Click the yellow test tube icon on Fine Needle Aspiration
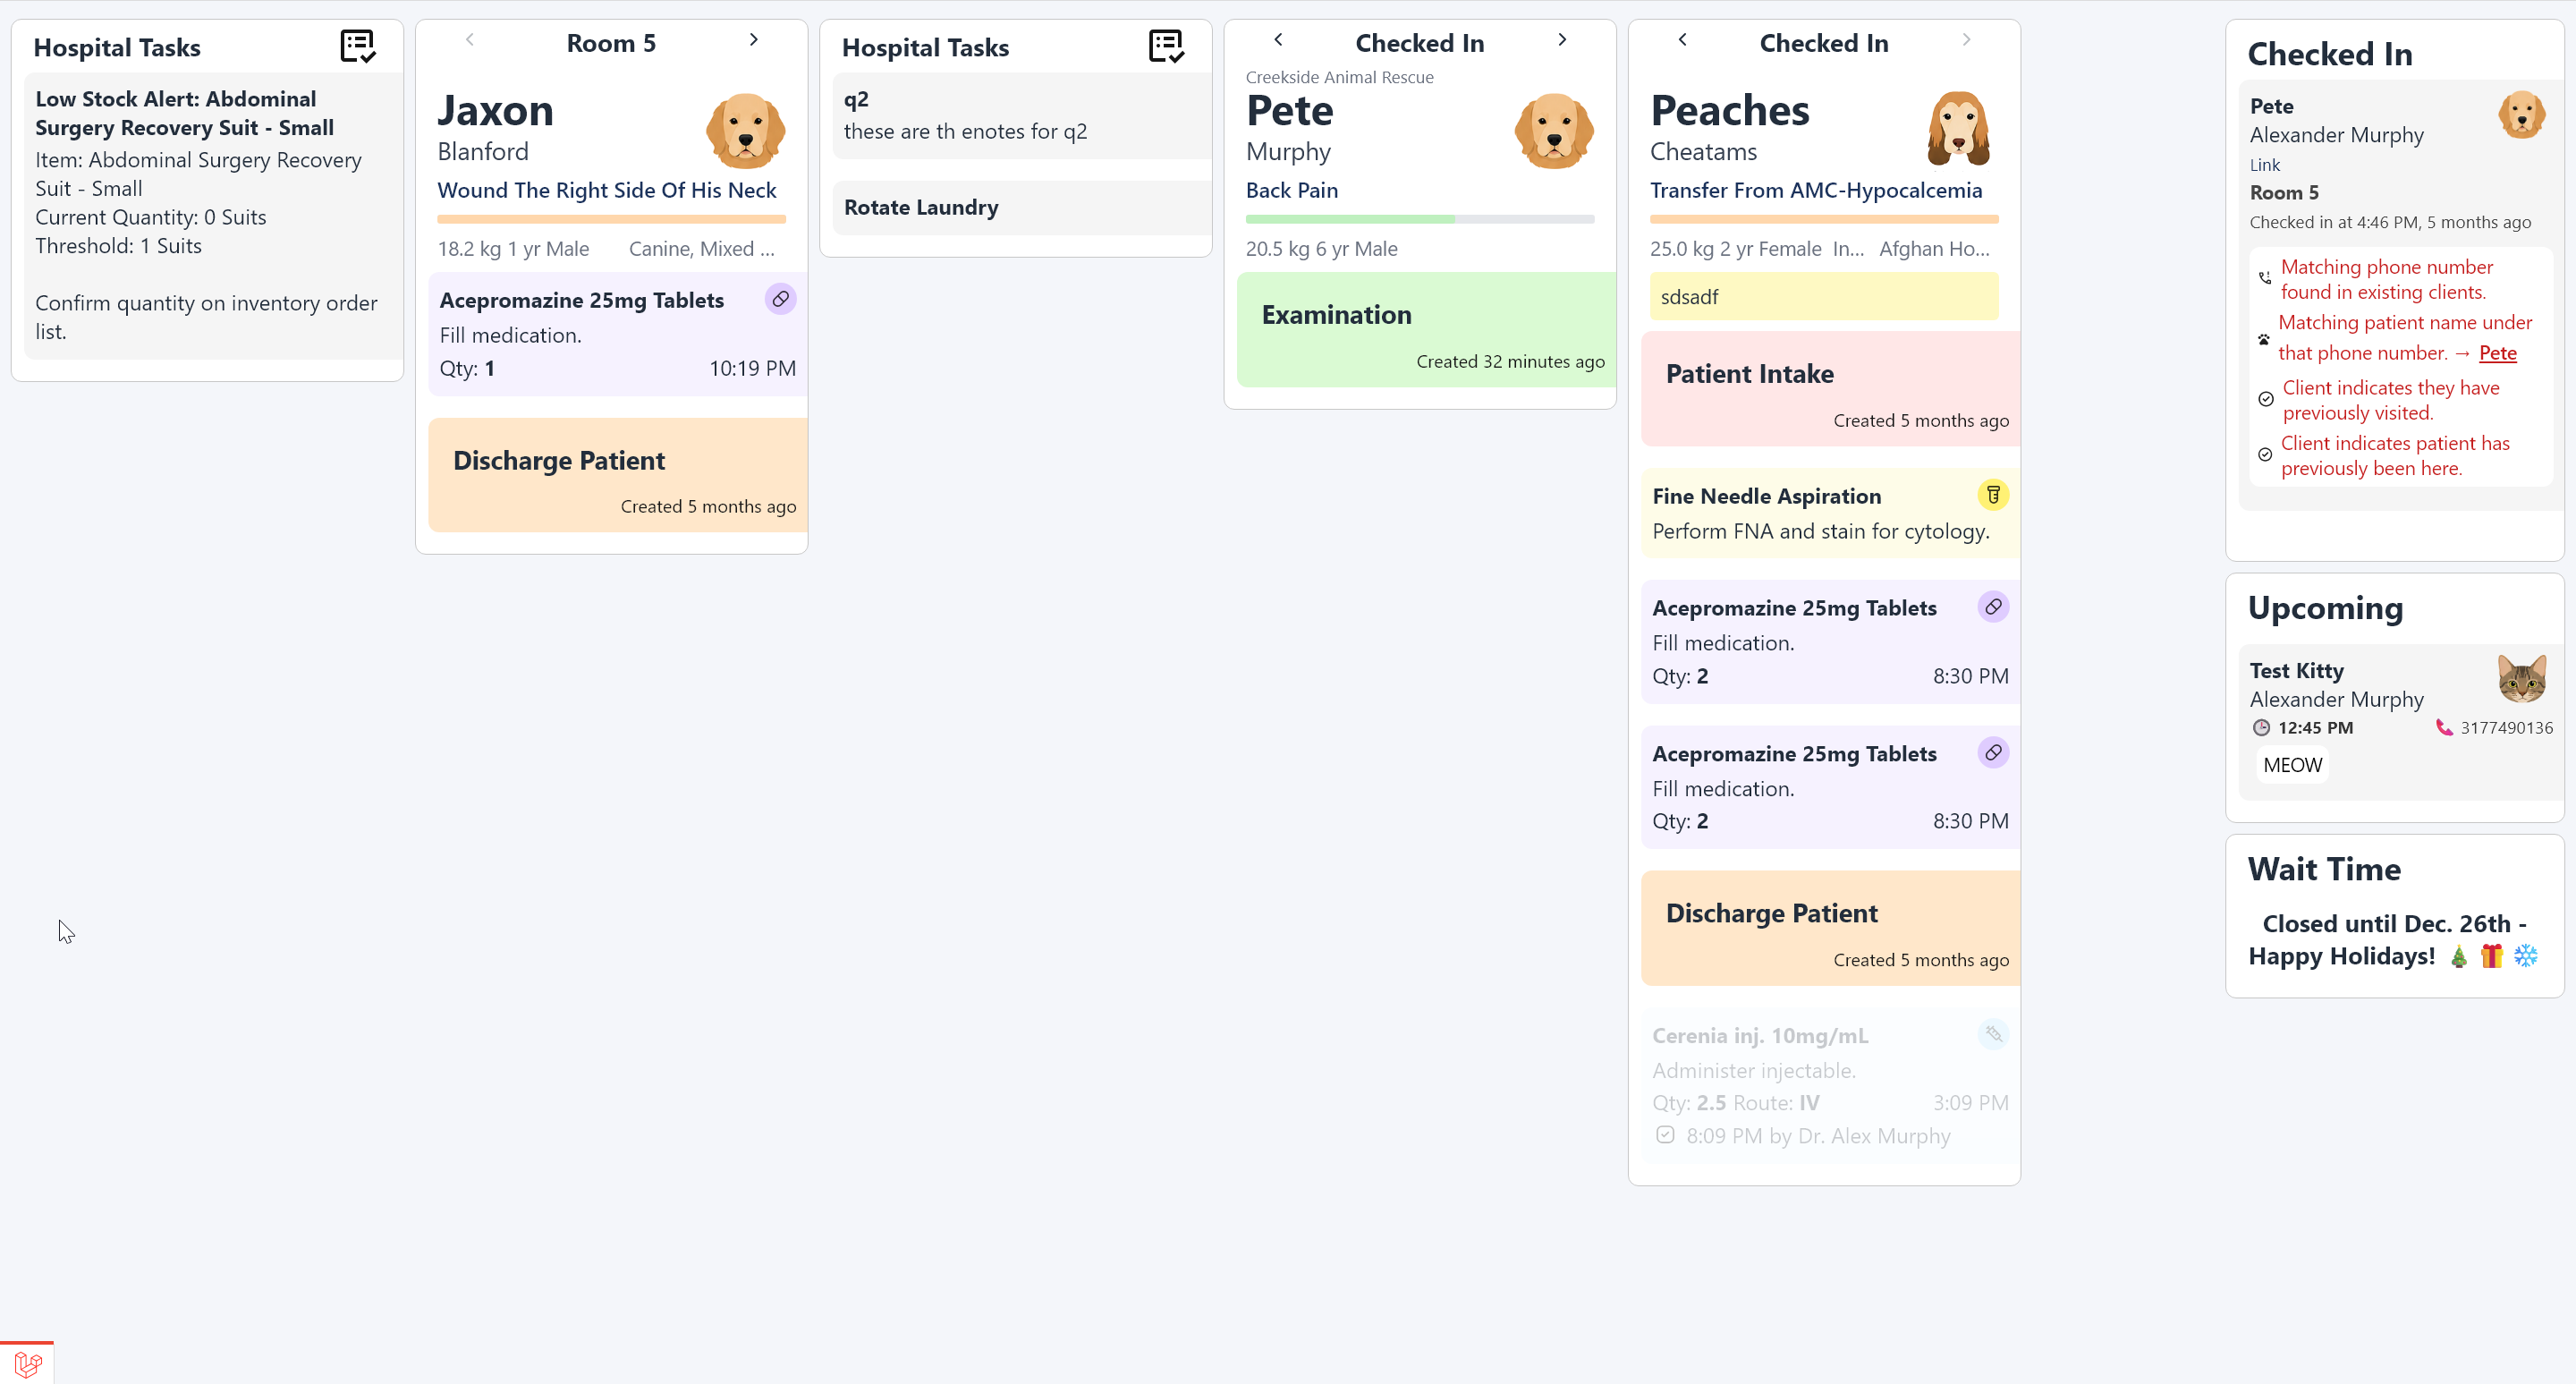 pos(1993,495)
